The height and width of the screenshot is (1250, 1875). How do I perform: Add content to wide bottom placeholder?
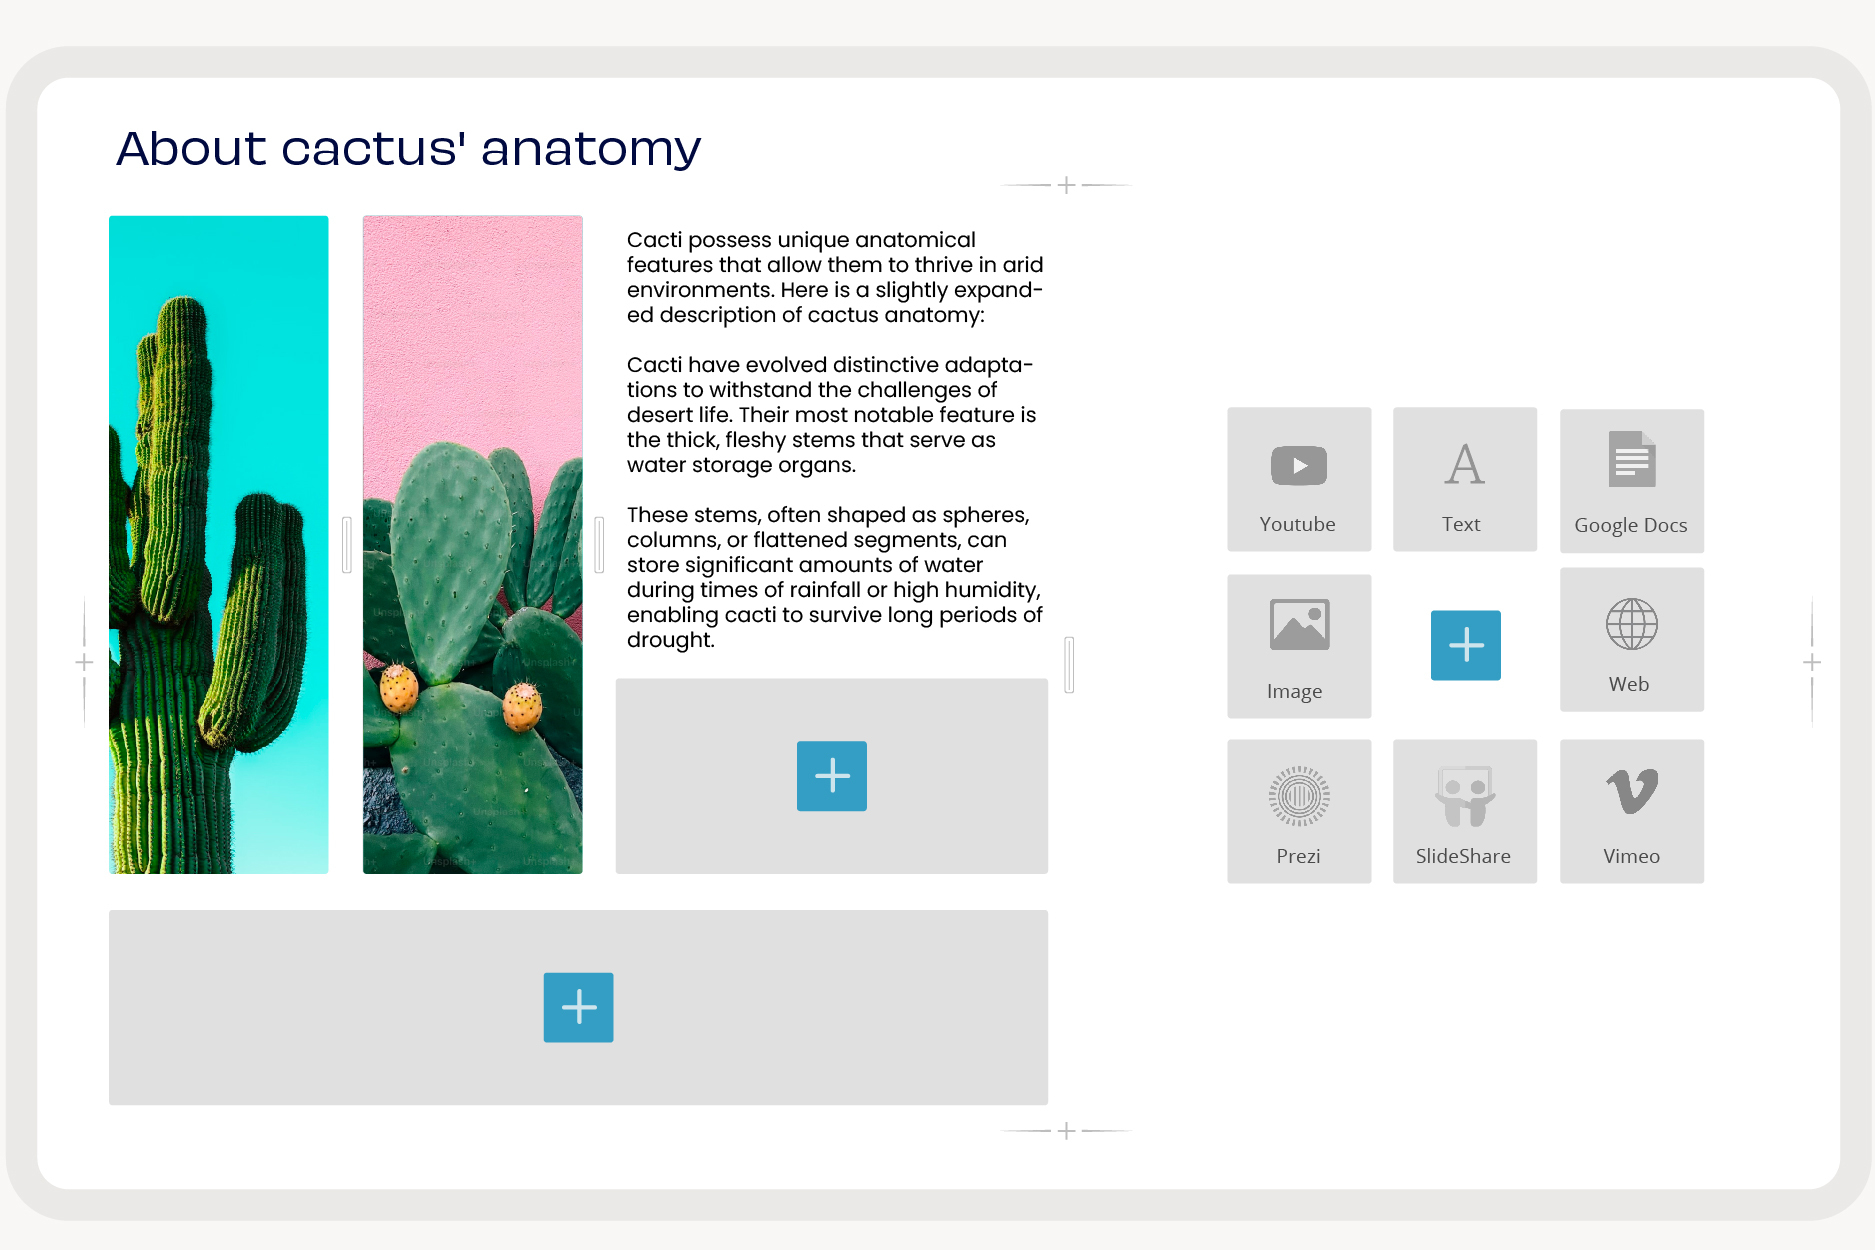coord(578,1007)
